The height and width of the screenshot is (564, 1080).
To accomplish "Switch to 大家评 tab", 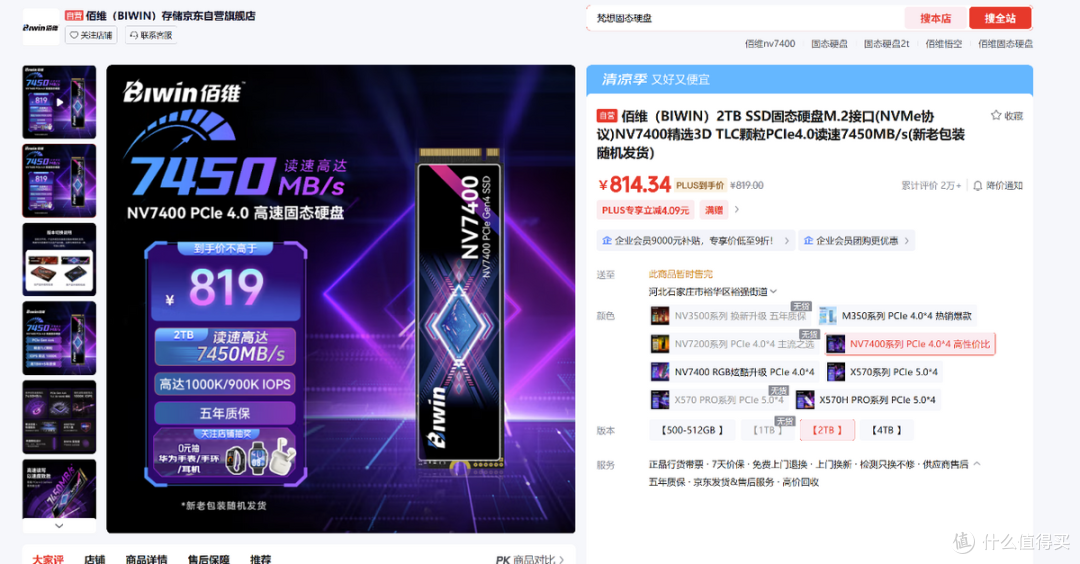I will [48, 559].
